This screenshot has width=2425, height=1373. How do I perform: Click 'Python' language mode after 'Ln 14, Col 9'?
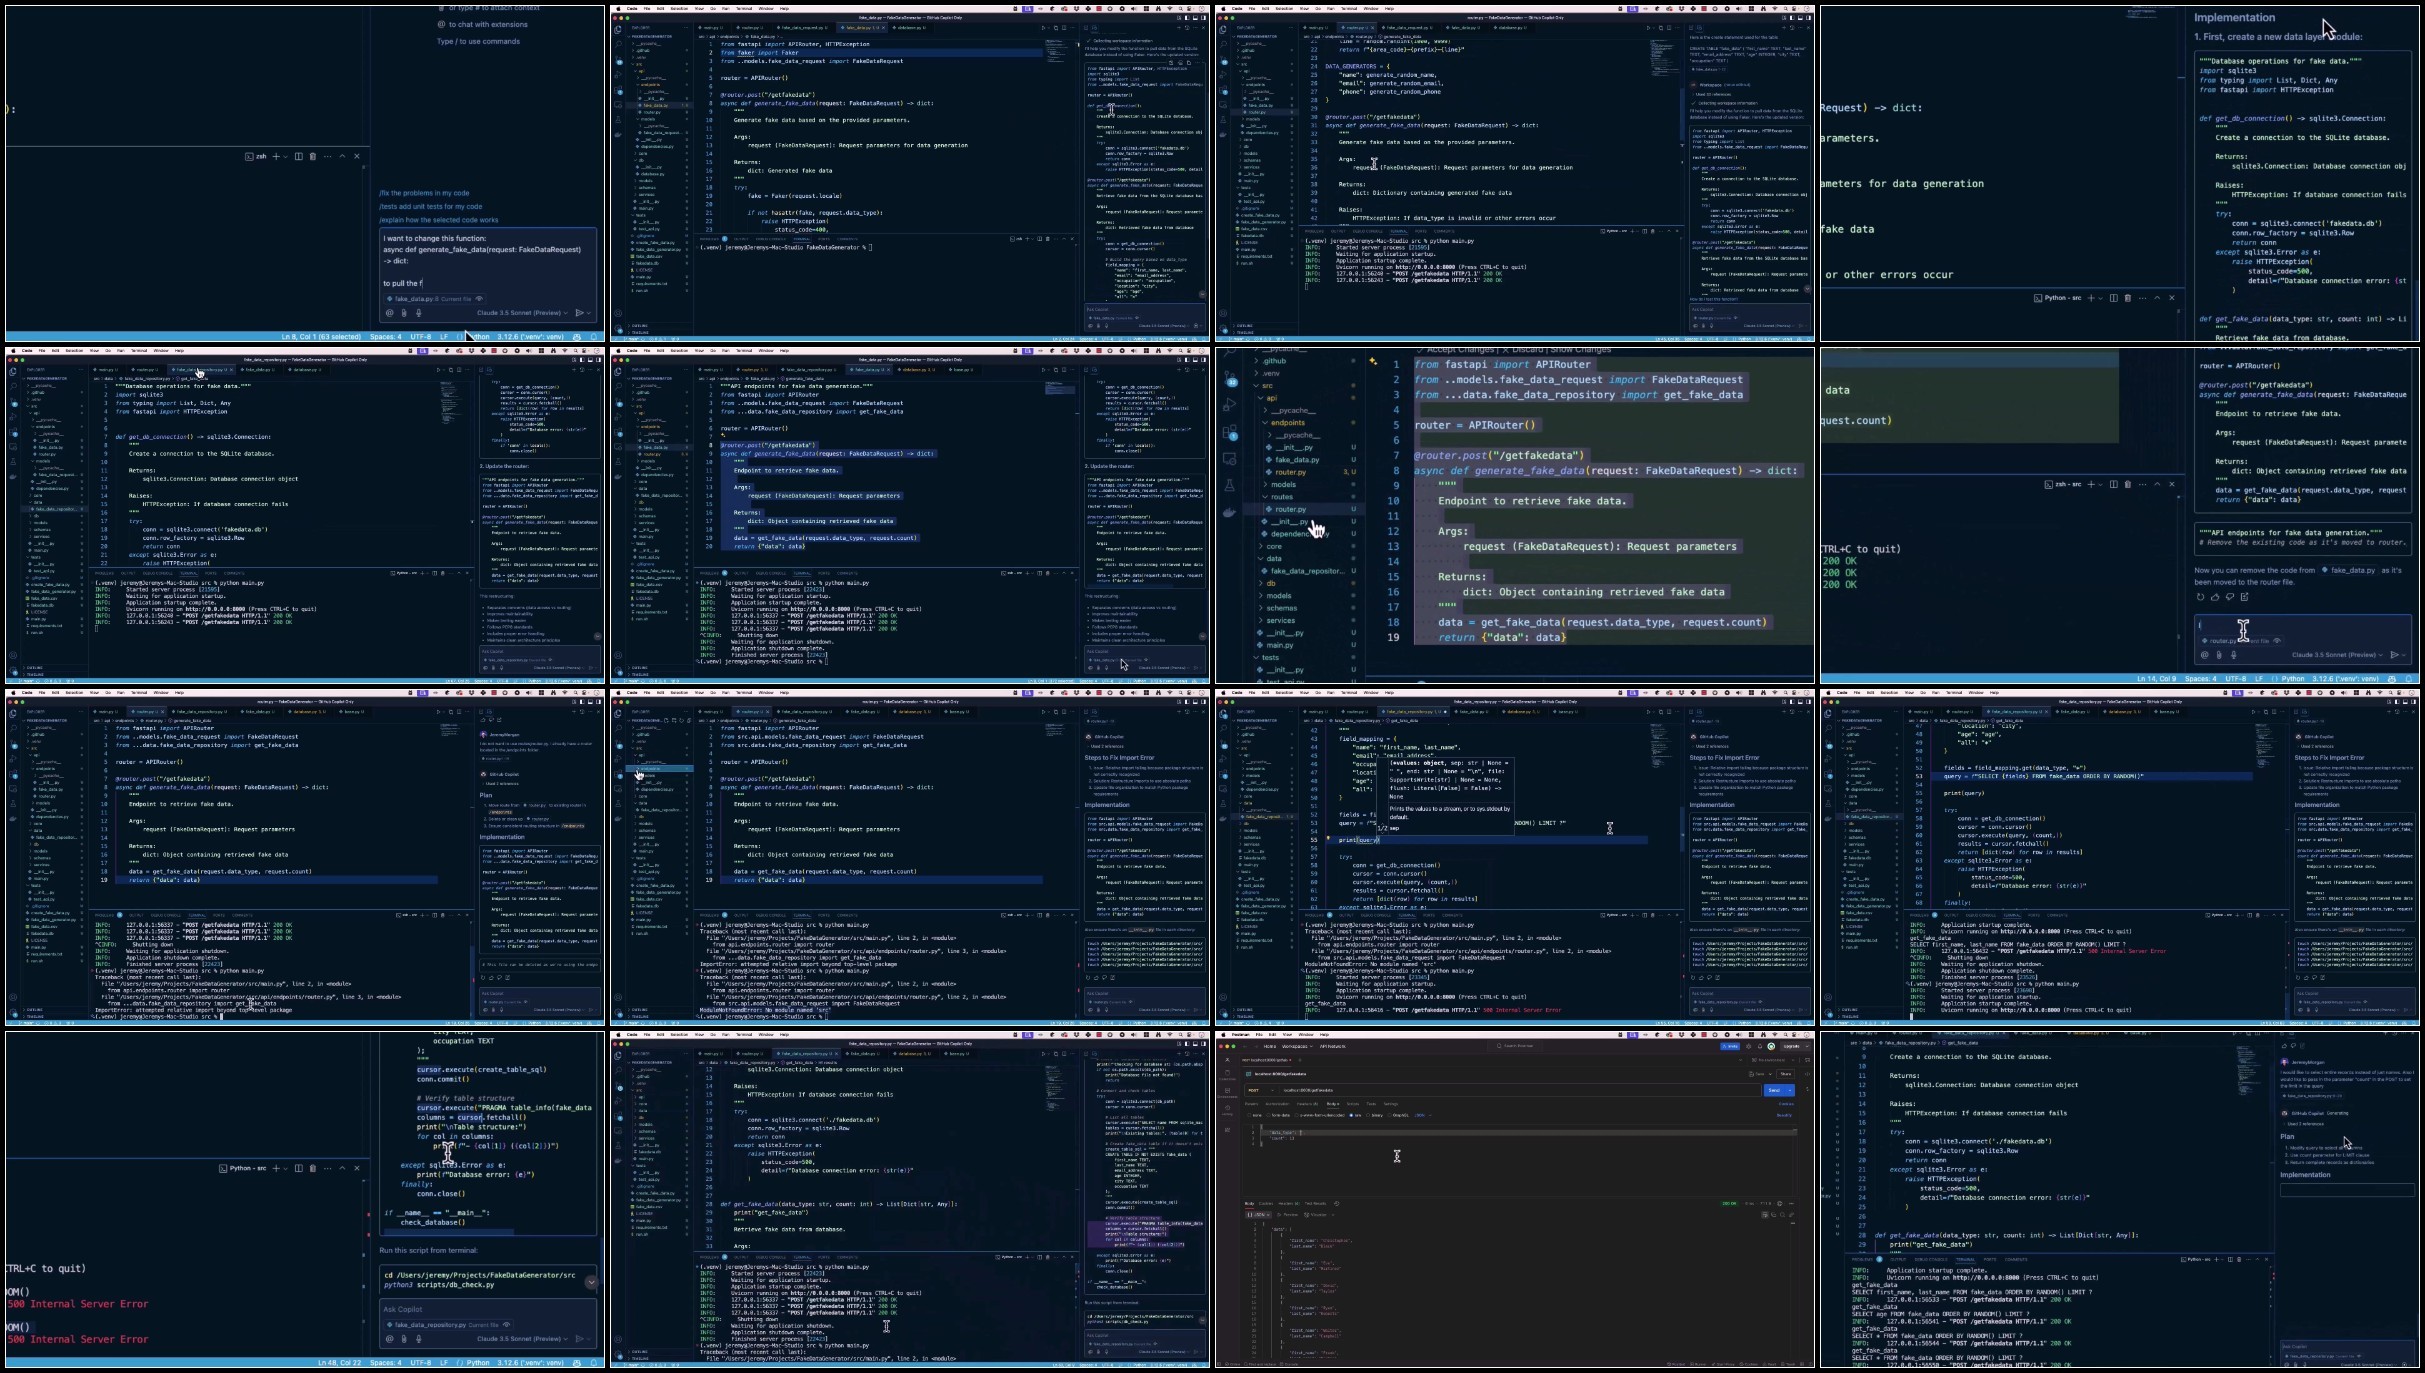2293,678
